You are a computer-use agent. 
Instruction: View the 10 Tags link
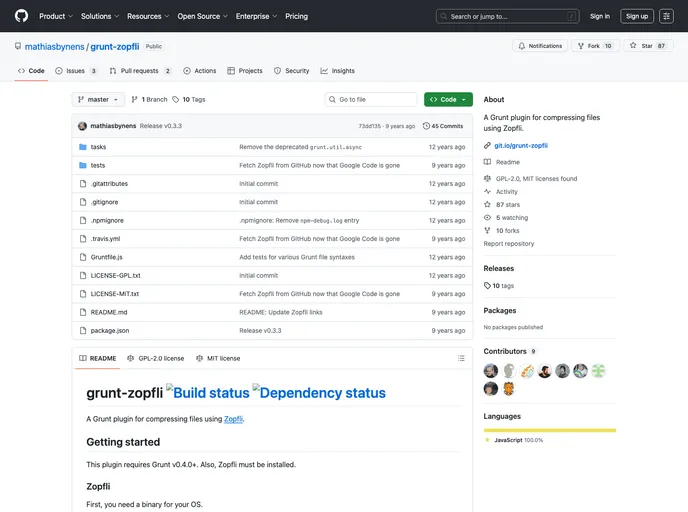189,100
